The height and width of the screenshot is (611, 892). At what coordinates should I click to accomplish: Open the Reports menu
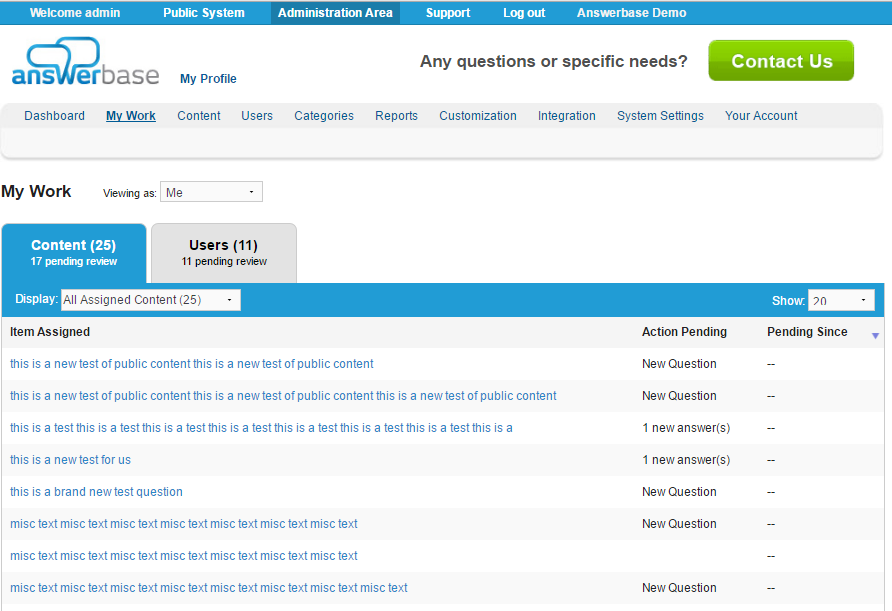[x=396, y=115]
